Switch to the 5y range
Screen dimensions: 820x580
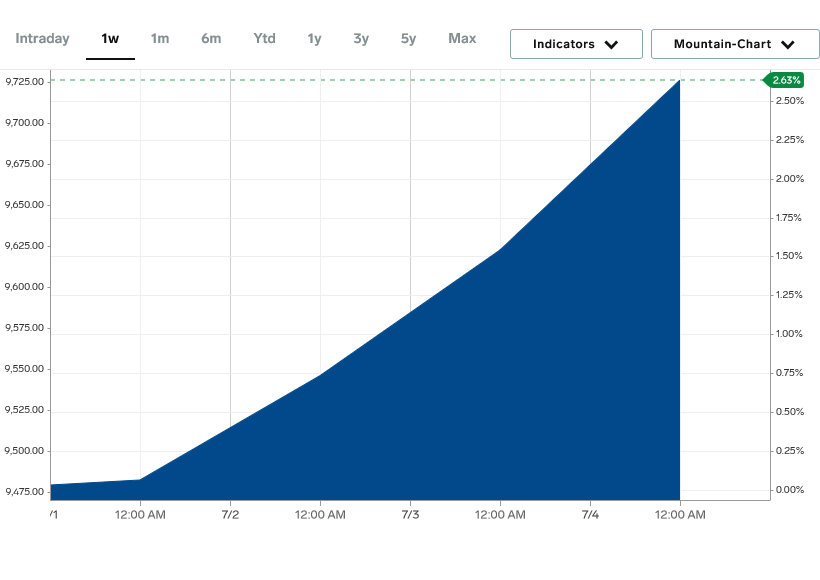tap(408, 39)
